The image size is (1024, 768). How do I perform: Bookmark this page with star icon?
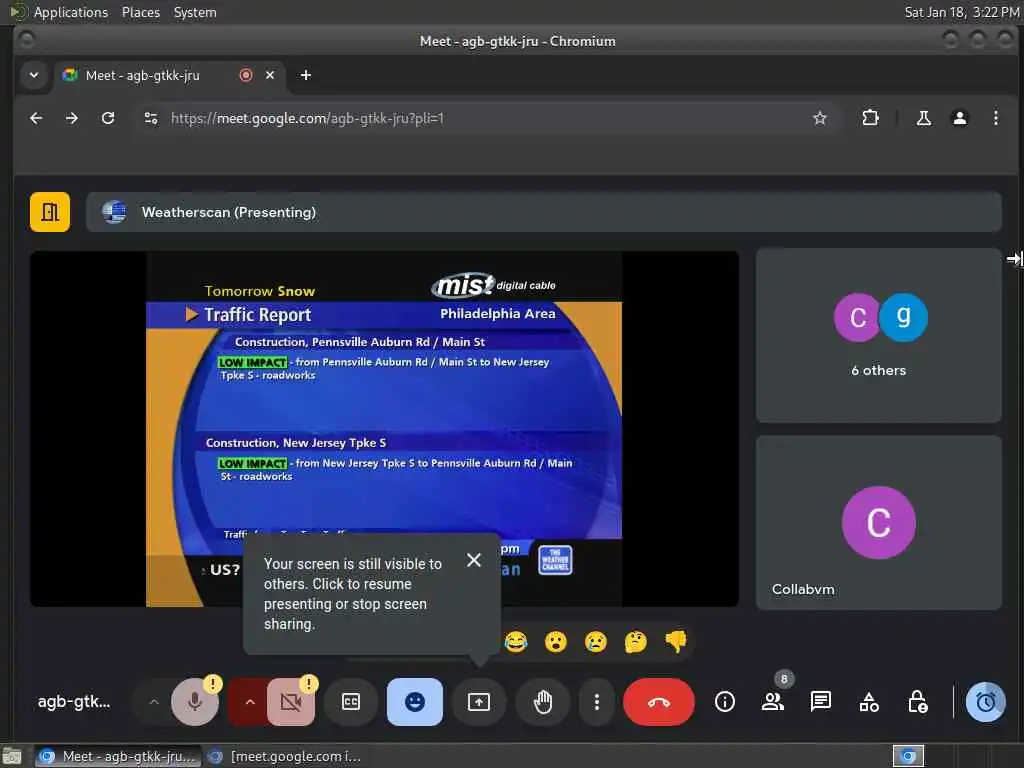820,118
